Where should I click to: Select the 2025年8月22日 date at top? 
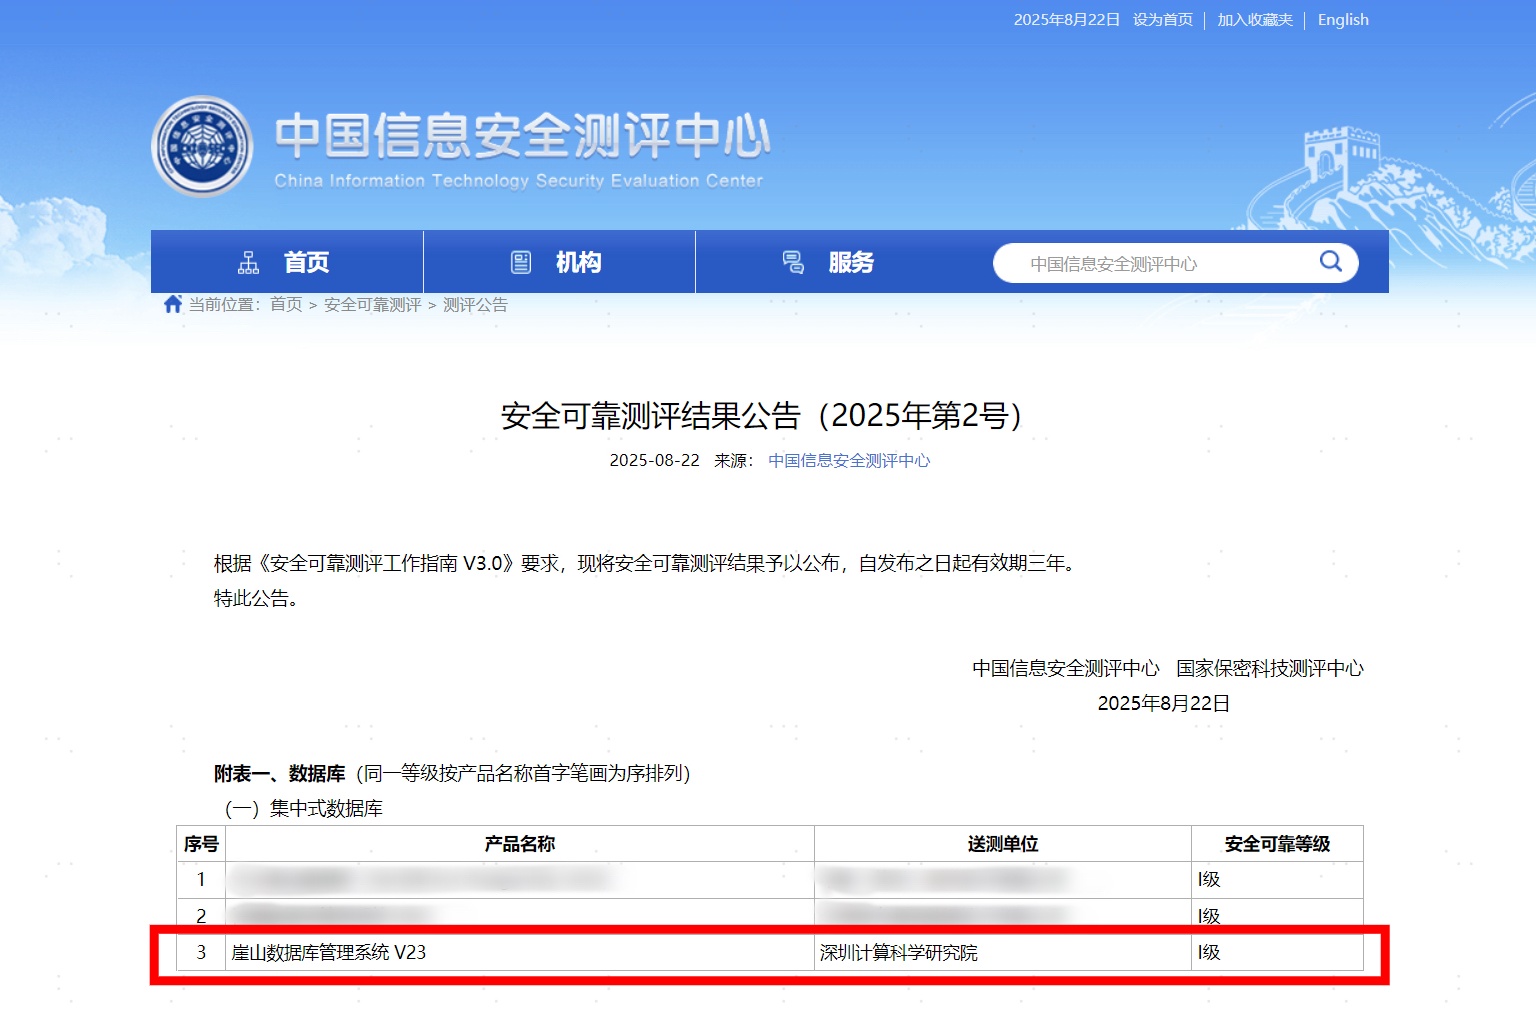[1067, 20]
